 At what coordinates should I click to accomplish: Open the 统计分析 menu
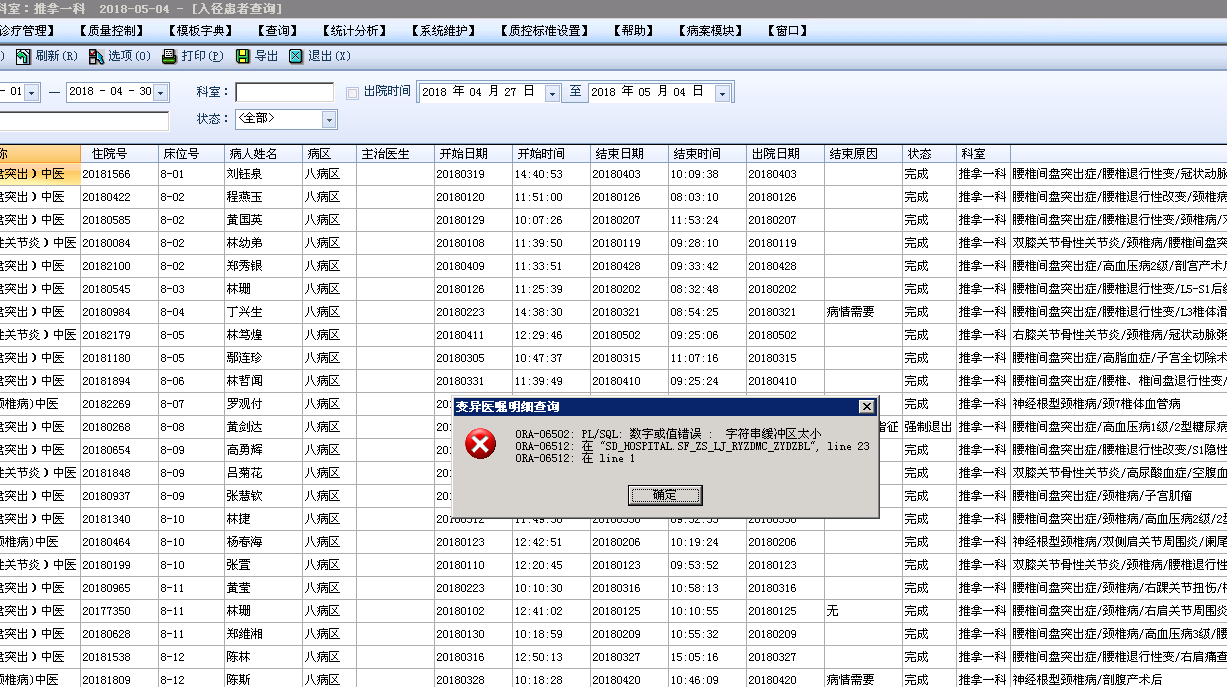point(355,31)
